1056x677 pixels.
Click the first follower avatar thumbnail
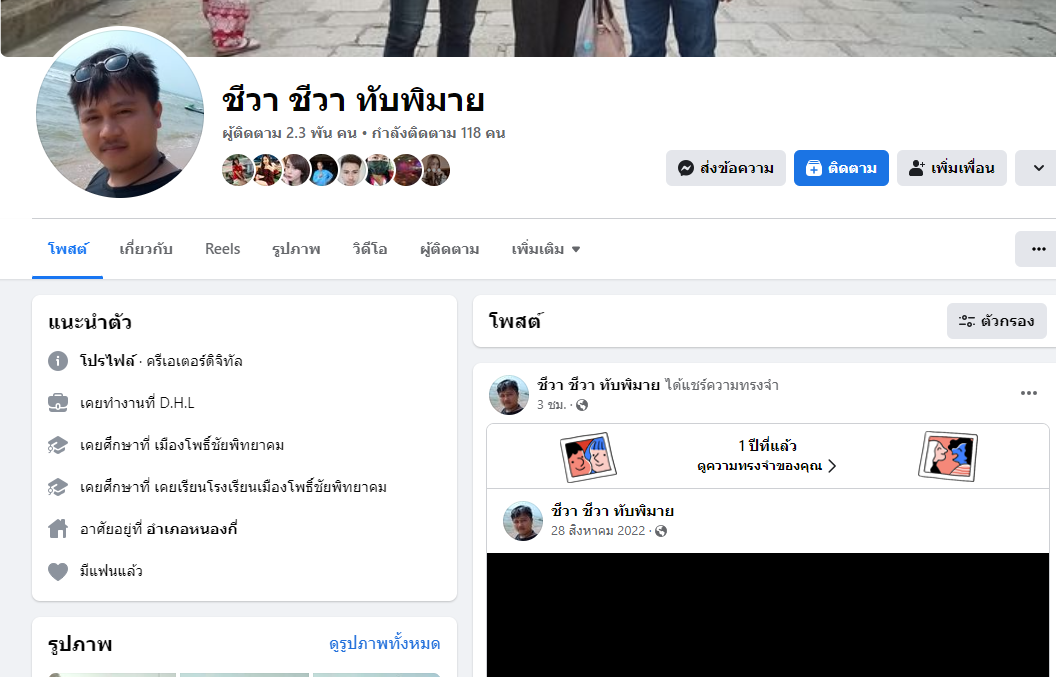click(237, 170)
